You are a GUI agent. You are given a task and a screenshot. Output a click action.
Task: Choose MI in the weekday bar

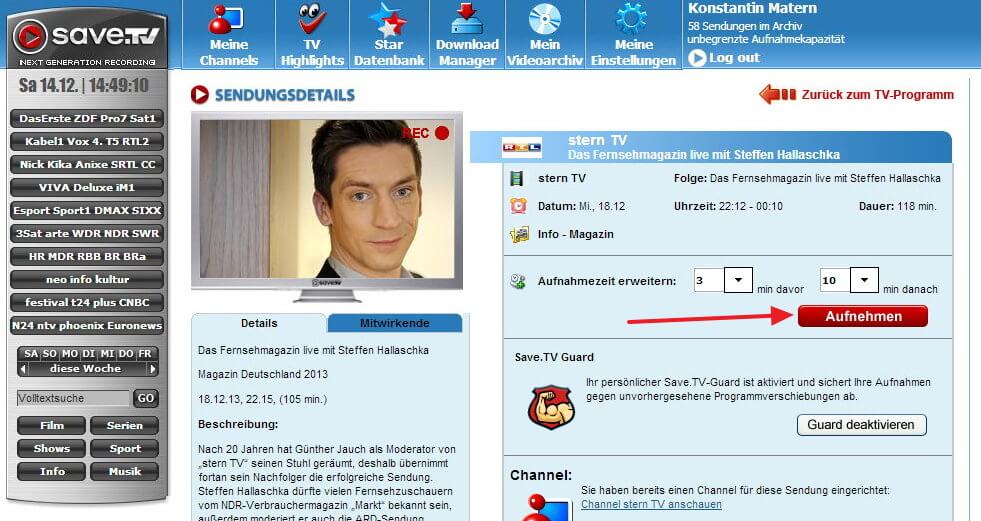click(x=107, y=353)
